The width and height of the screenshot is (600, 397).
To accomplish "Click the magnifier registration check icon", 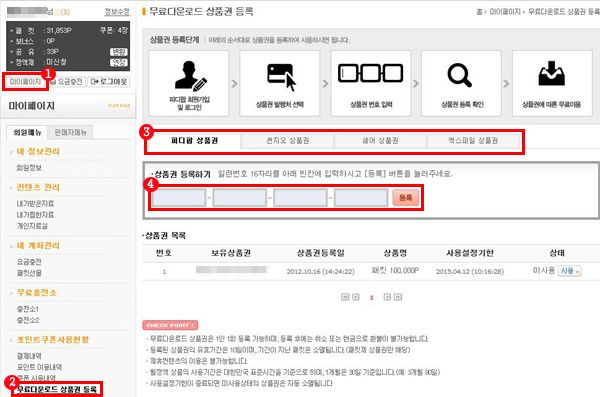I will pos(460,75).
